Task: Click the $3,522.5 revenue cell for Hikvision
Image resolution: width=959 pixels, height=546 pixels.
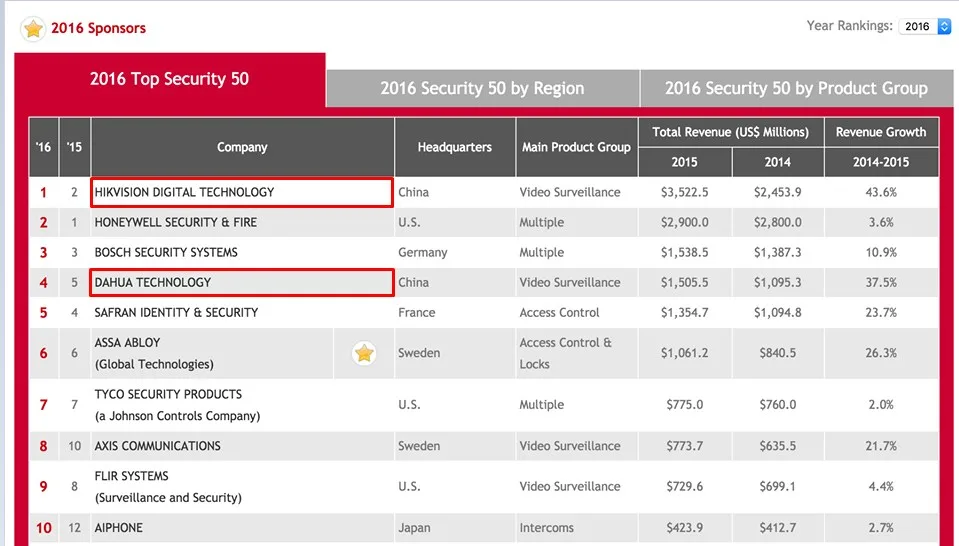Action: tap(684, 192)
